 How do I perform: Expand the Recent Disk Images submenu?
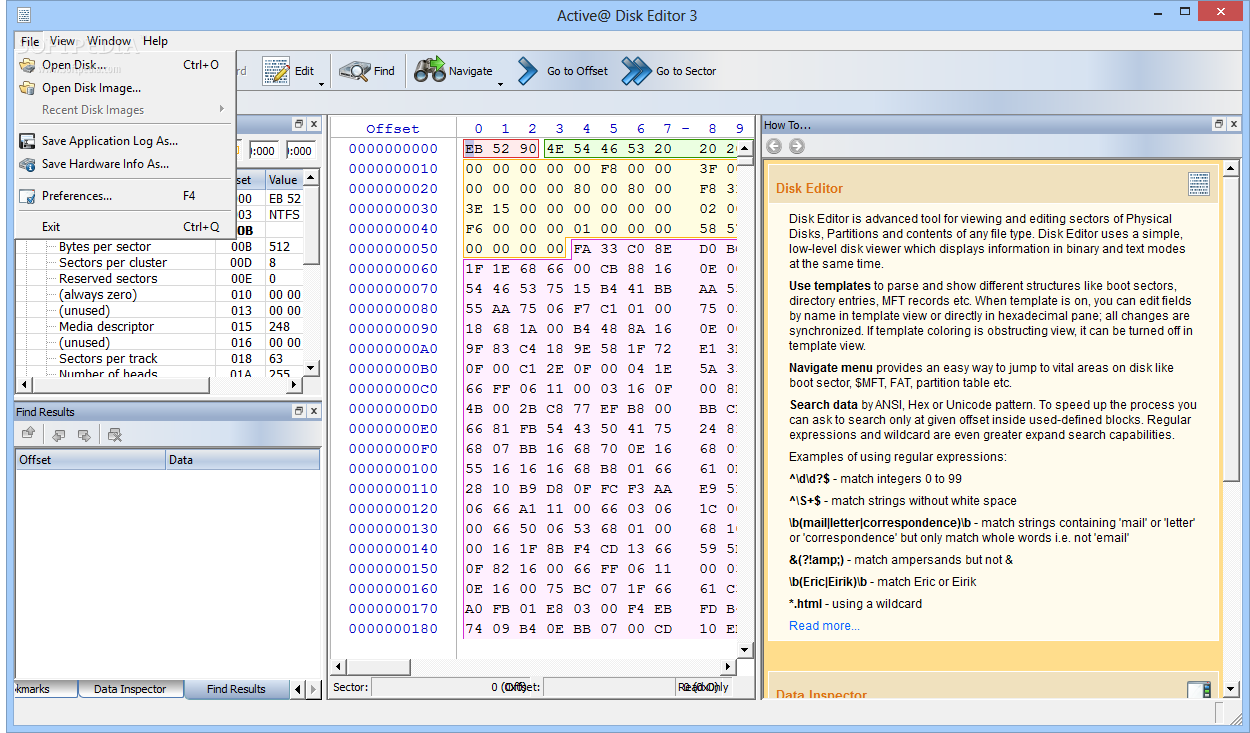click(x=221, y=110)
